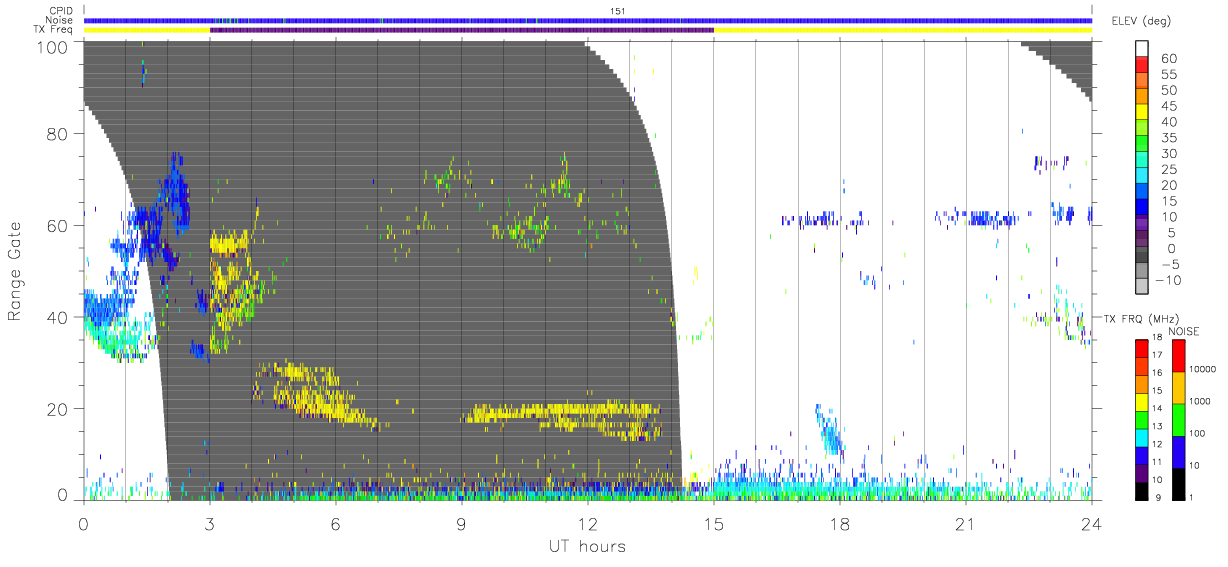Click the orange segment of the NOISE colorbar
The image size is (1228, 567).
[1178, 387]
